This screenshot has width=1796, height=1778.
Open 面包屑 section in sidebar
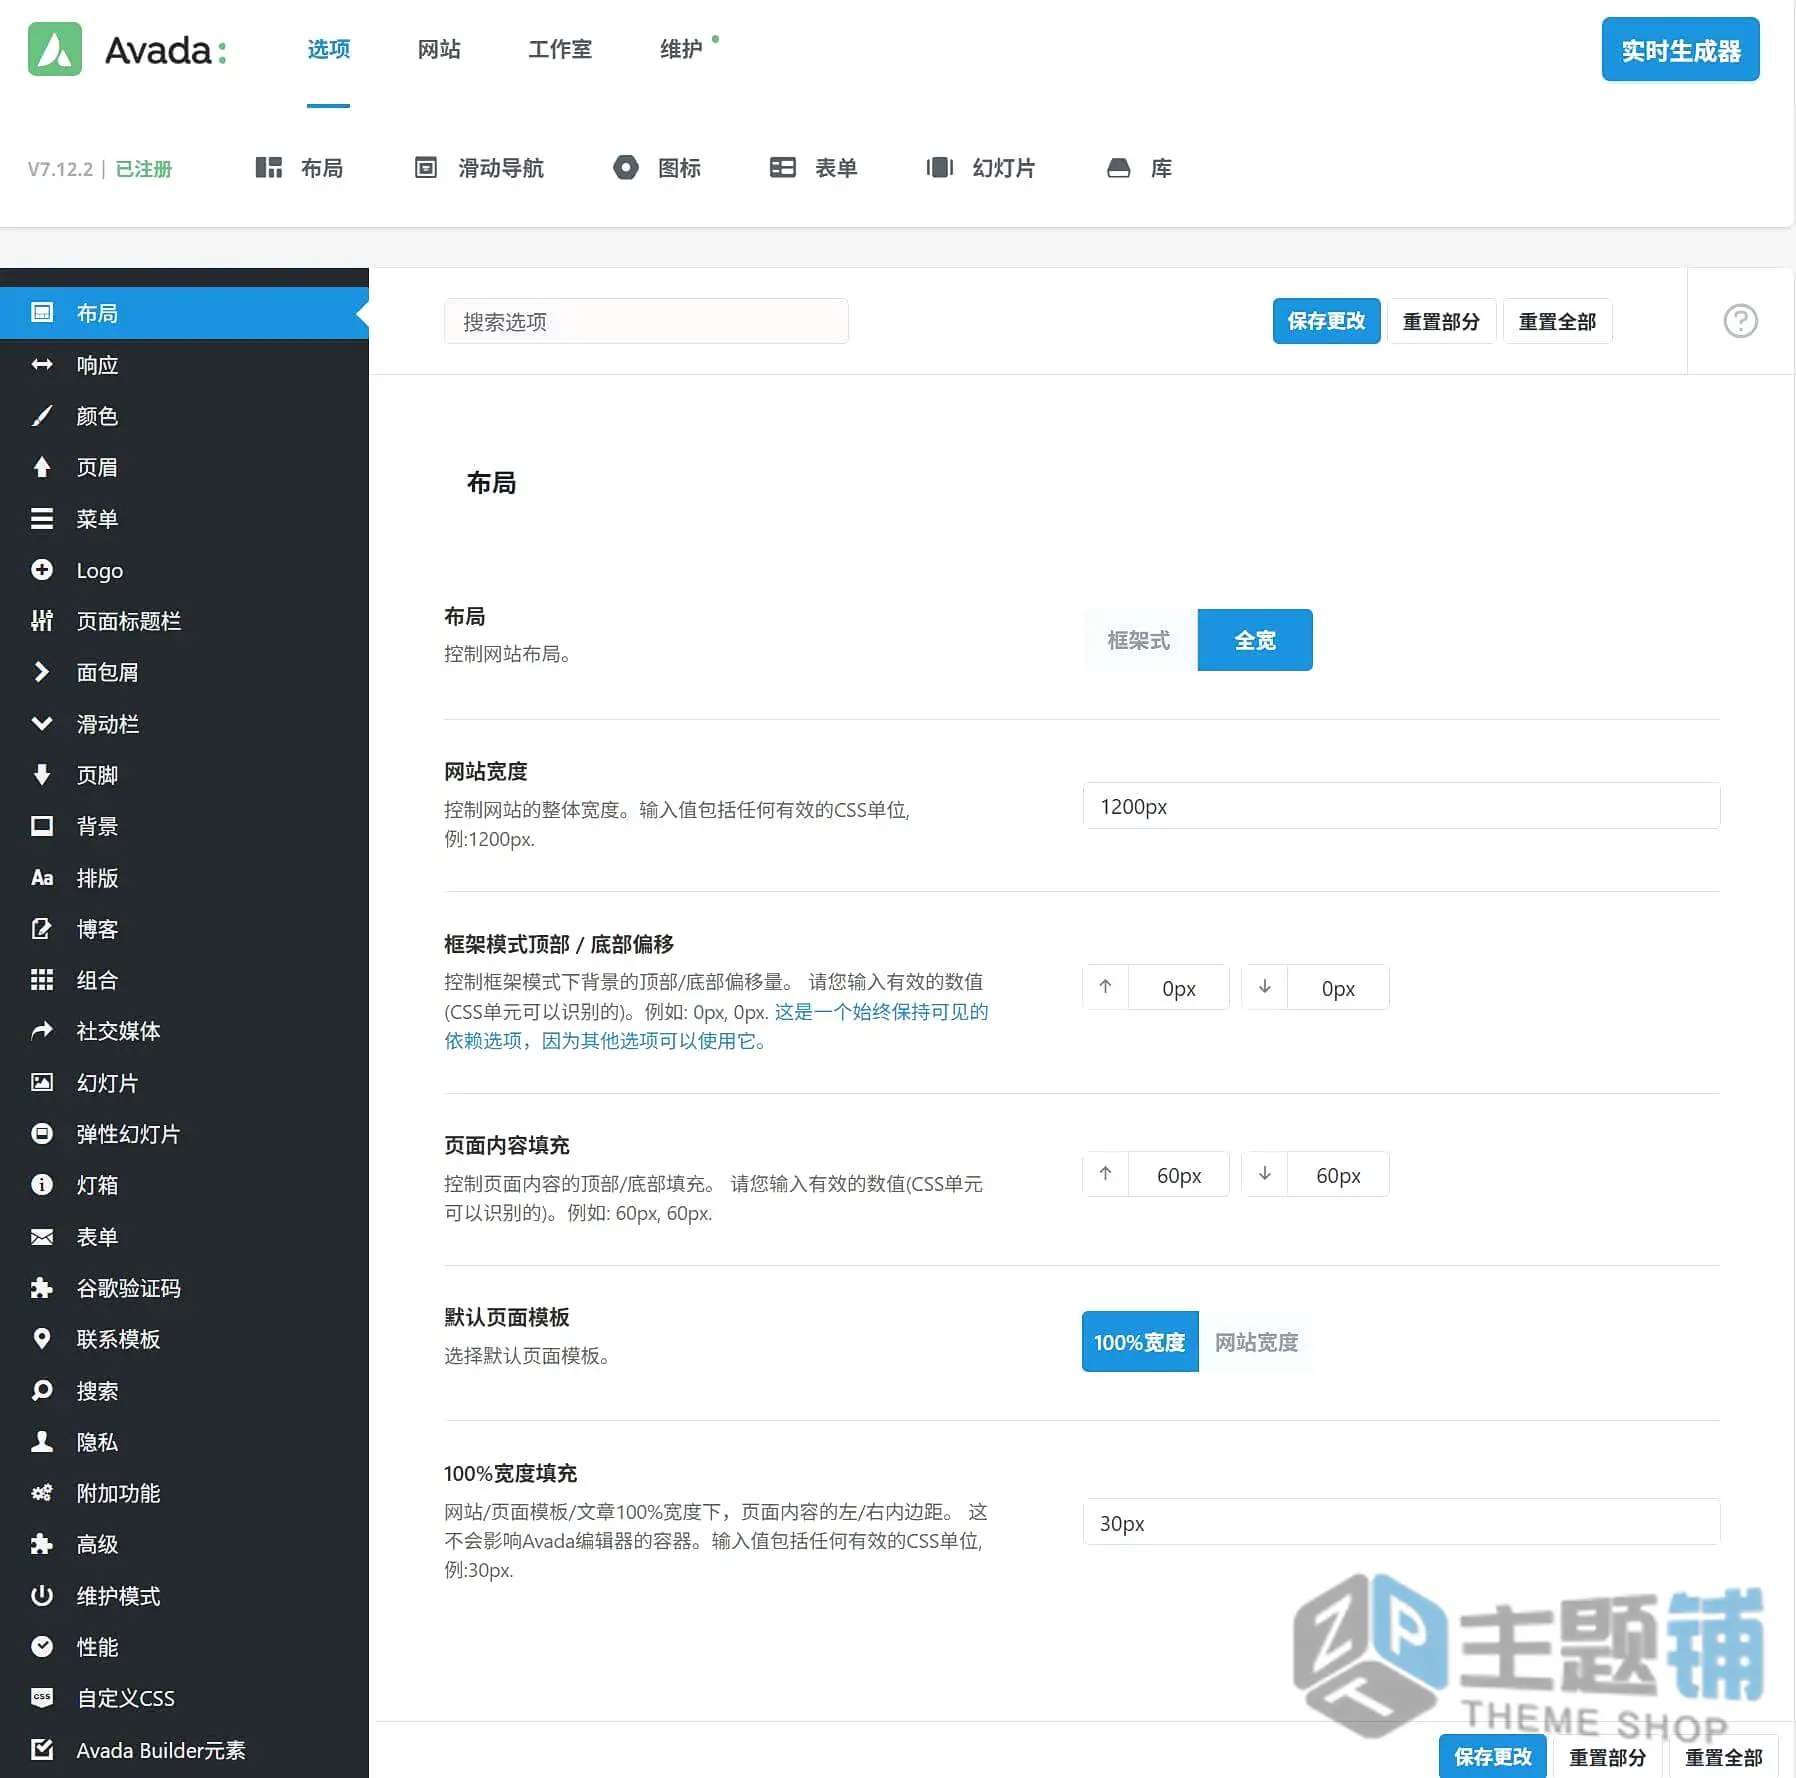(184, 673)
